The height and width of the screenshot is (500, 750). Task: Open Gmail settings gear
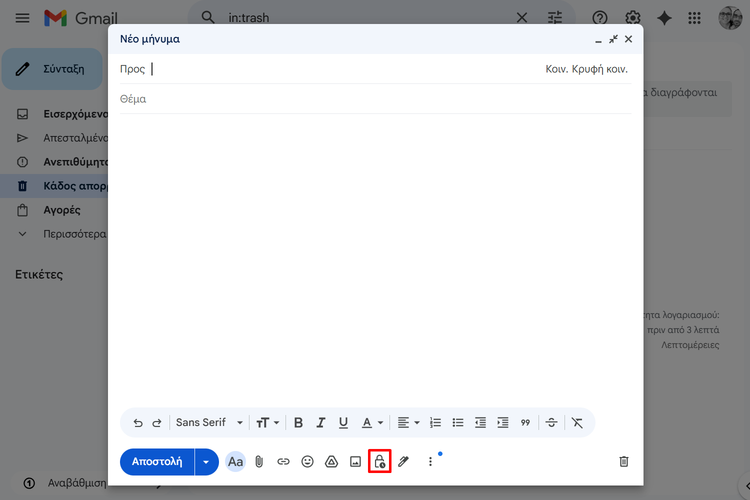point(632,18)
